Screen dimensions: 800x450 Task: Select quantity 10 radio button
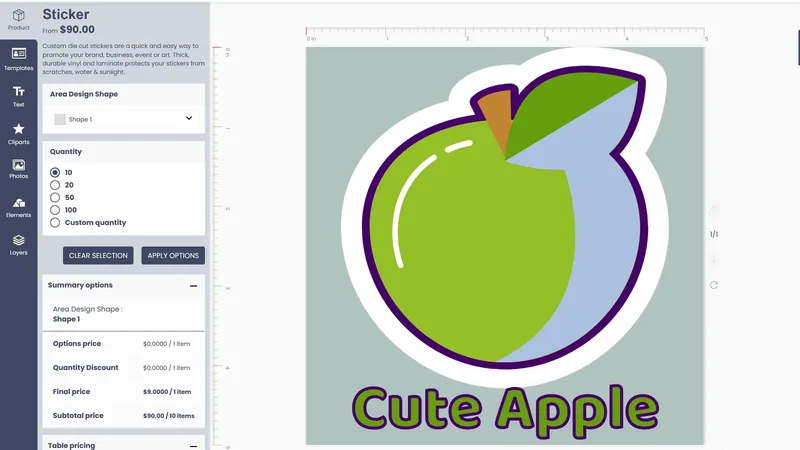[x=55, y=172]
